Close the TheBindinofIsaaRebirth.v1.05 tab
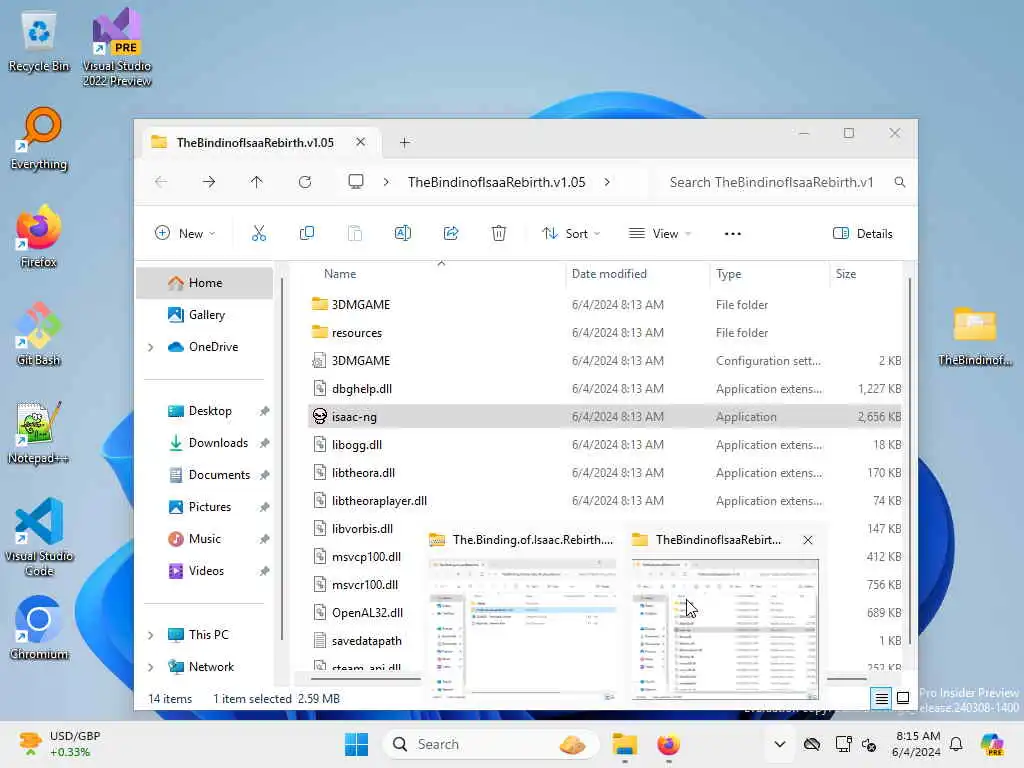Screen dimensions: 1024x768 coord(360,142)
